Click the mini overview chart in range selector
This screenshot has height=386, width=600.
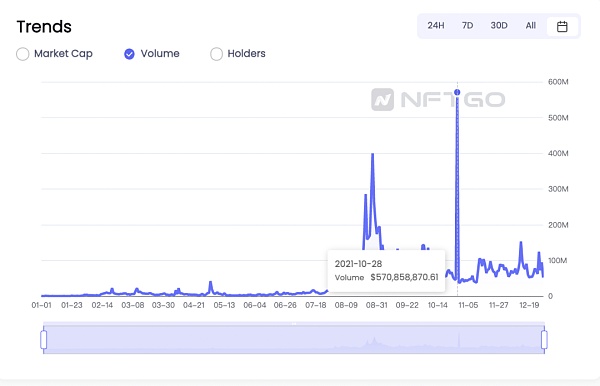[294, 339]
